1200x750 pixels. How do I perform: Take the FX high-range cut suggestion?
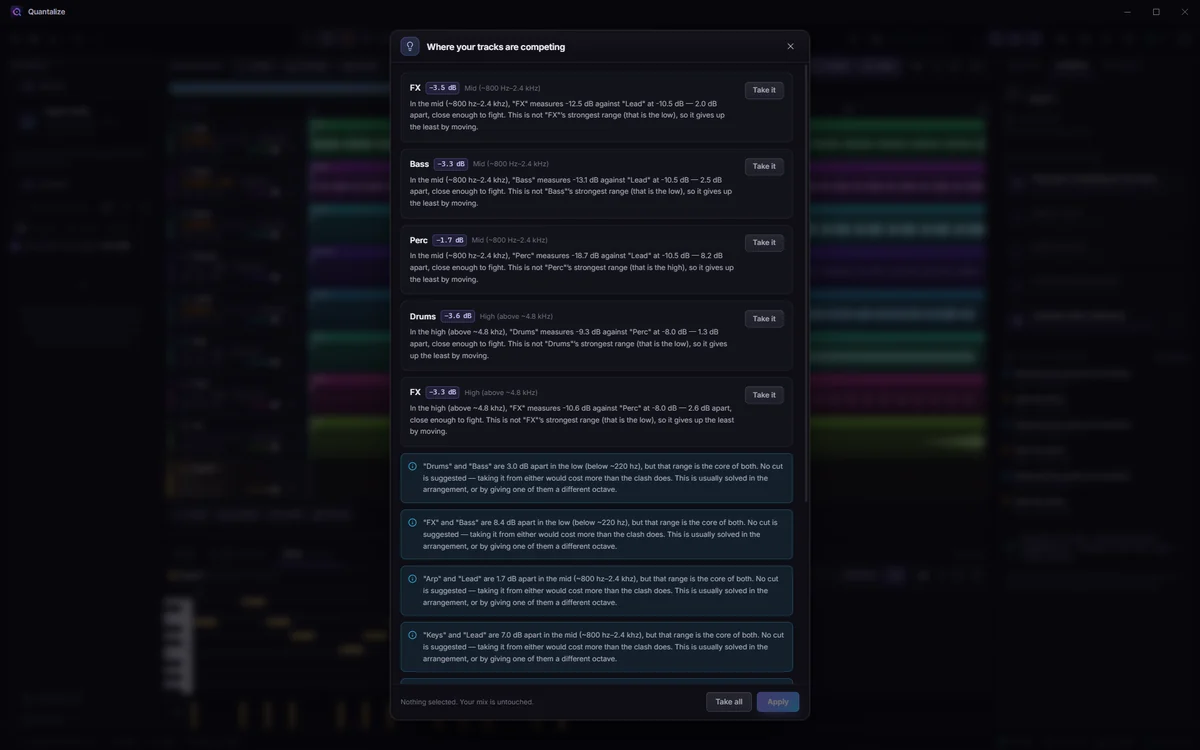pyautogui.click(x=764, y=395)
